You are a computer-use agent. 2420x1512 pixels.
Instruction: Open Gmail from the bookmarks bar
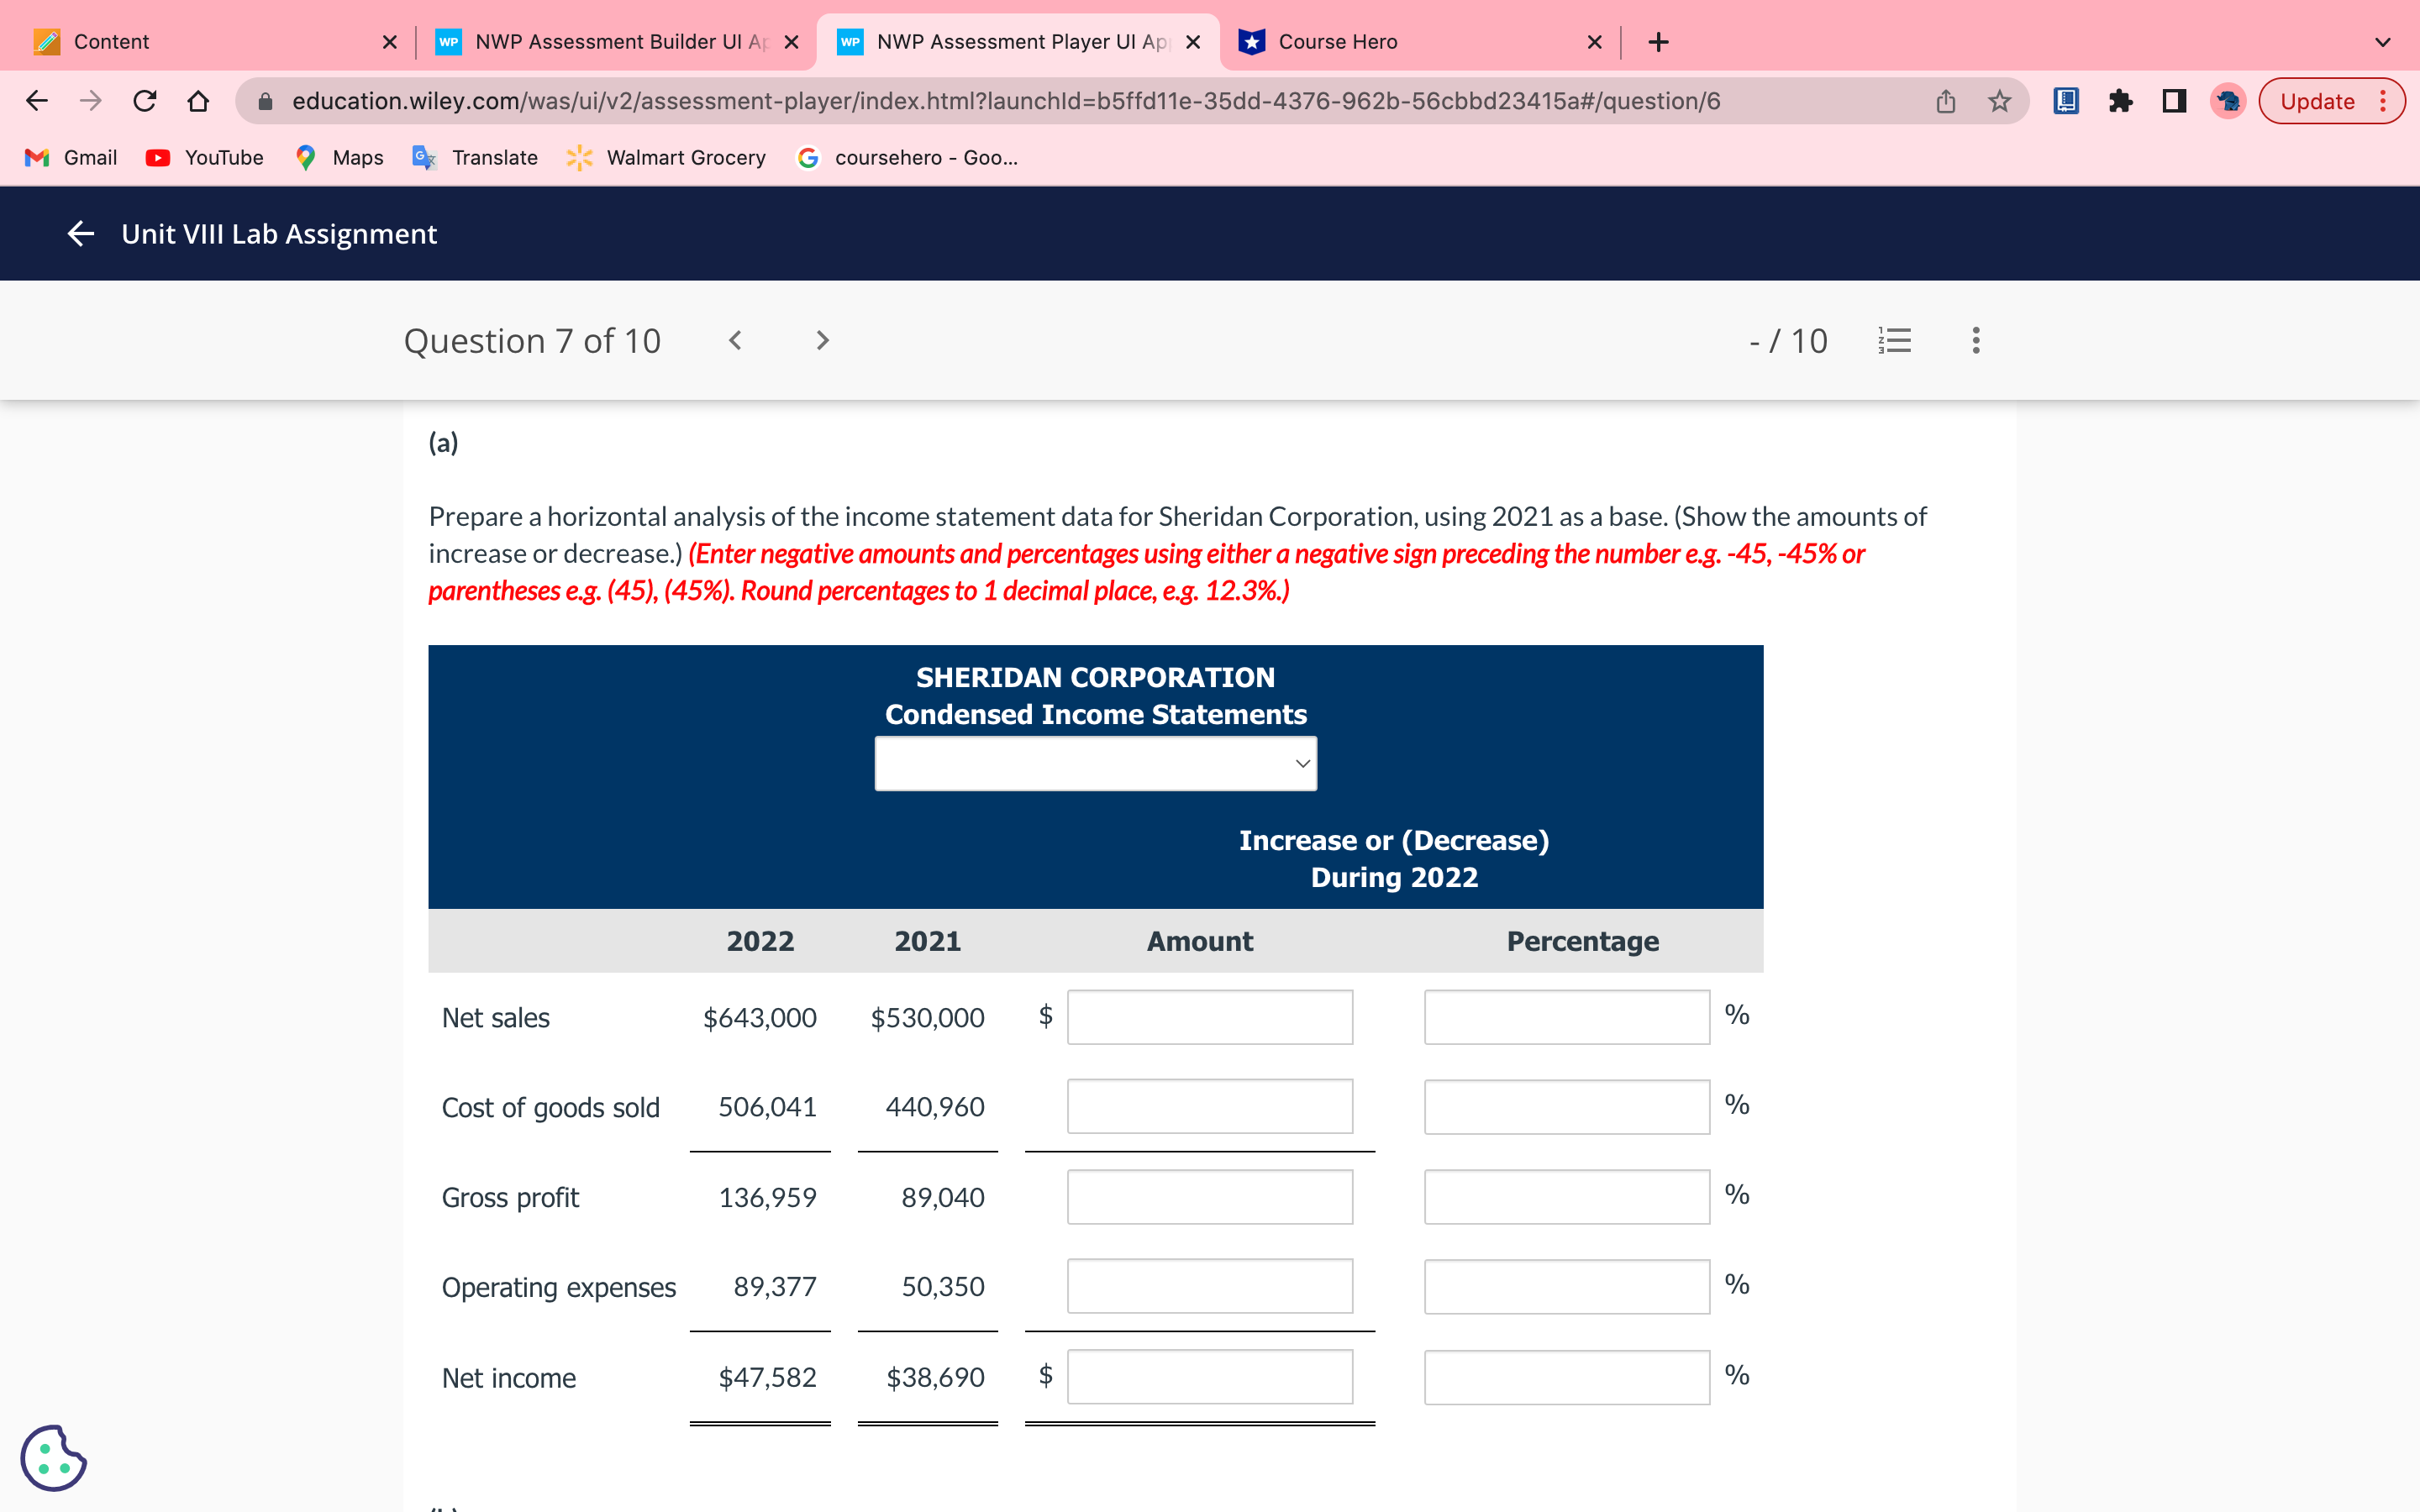tap(70, 157)
